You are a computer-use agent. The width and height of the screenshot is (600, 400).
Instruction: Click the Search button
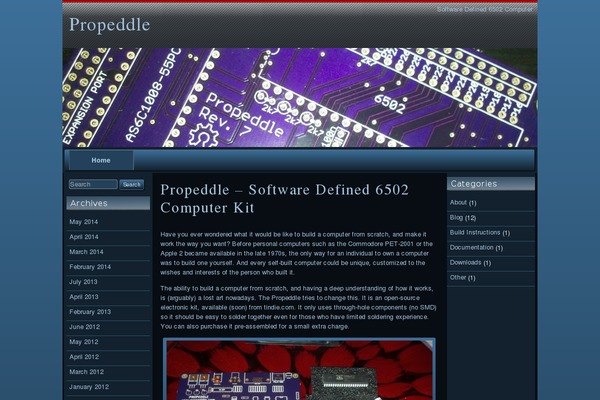132,184
